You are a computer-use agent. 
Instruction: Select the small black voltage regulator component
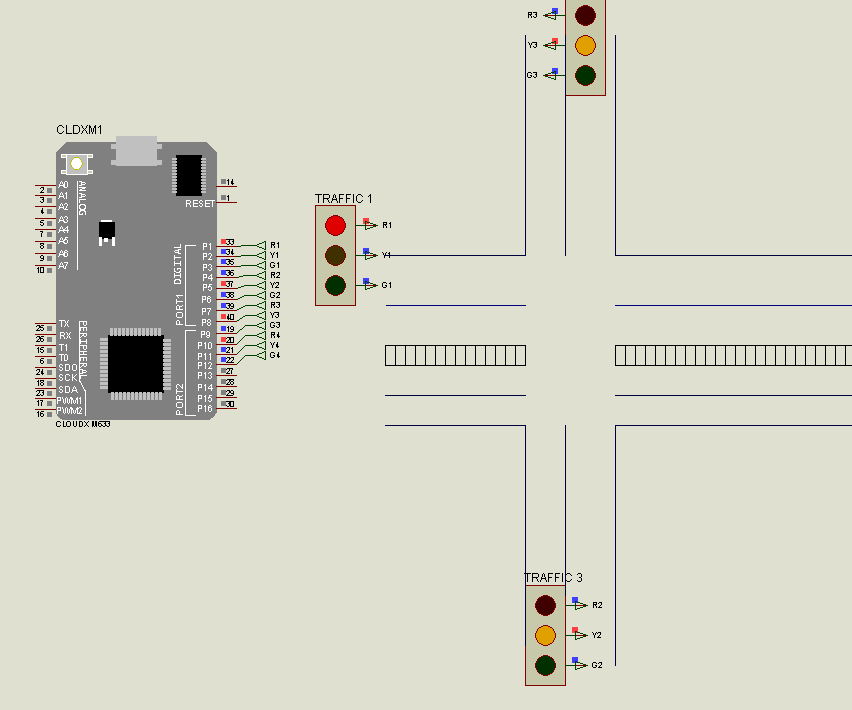point(106,233)
